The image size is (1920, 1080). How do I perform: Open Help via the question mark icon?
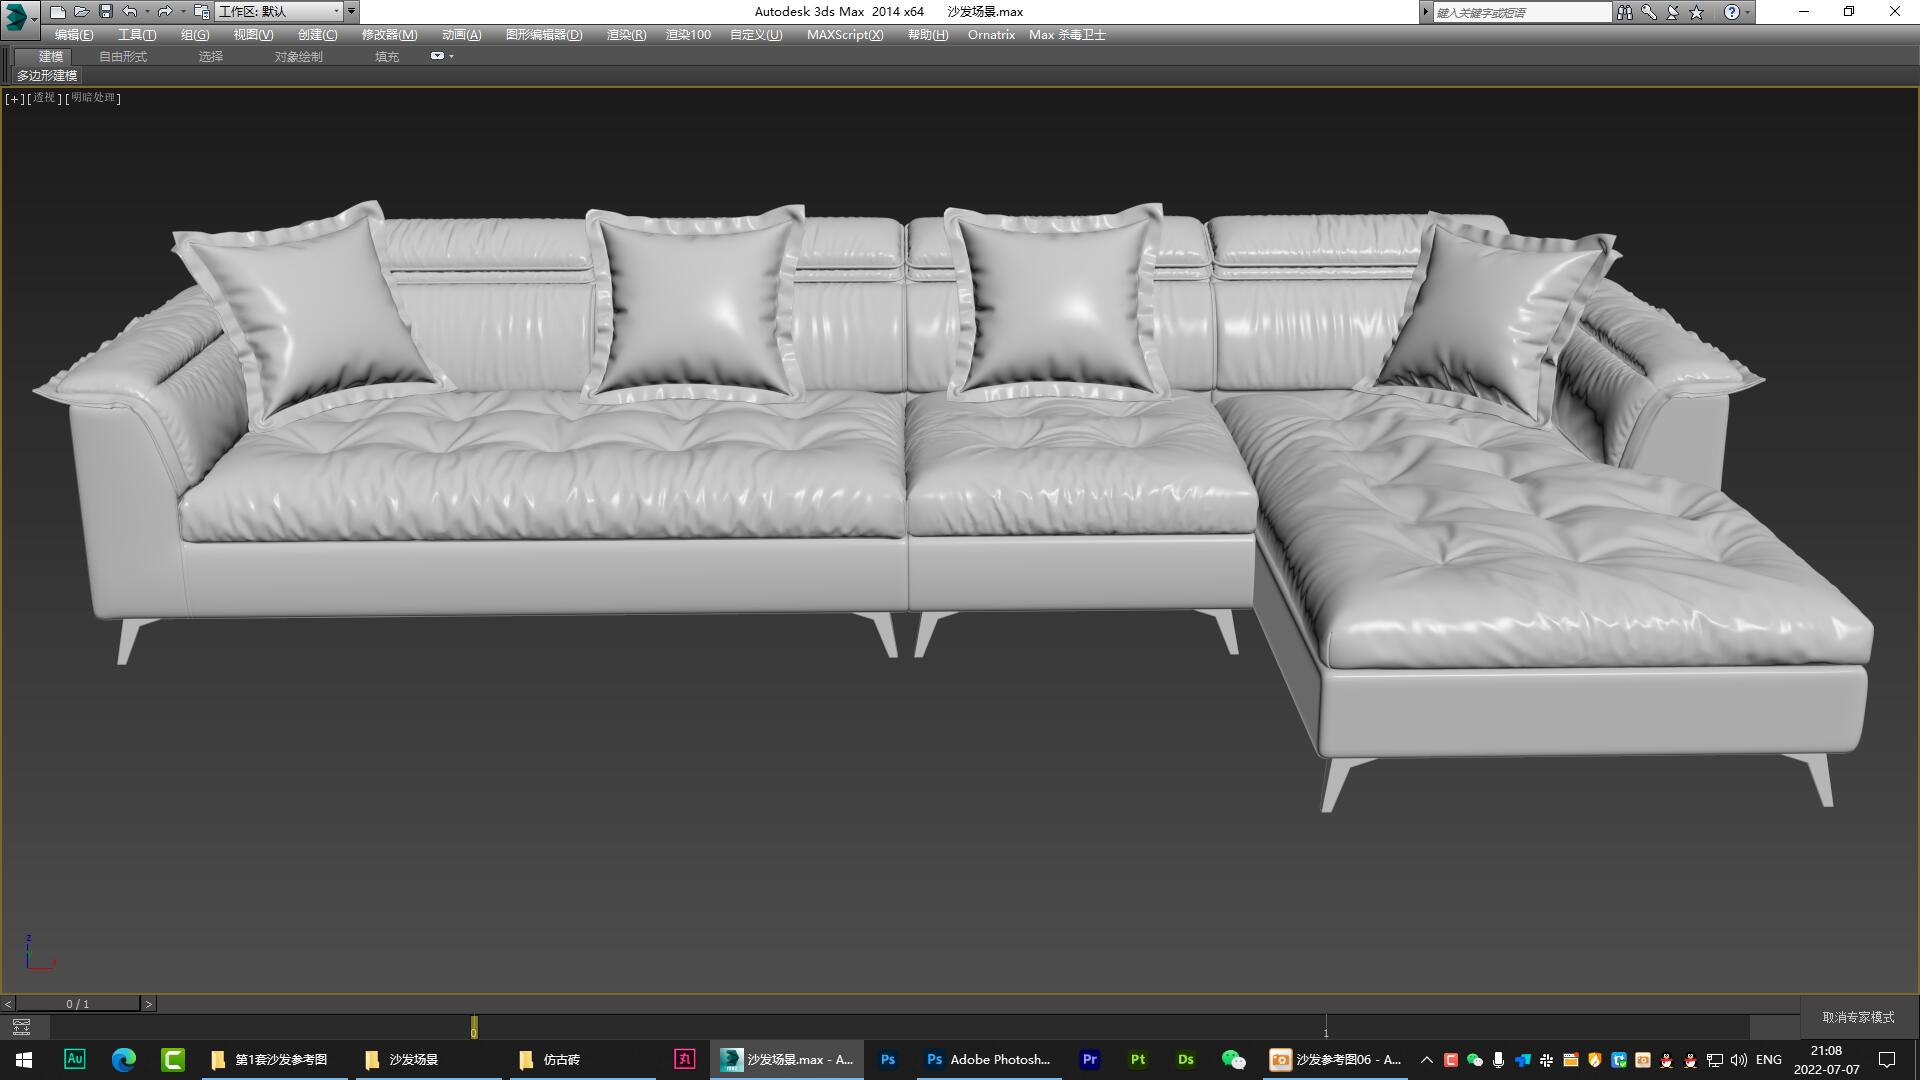click(x=1731, y=12)
